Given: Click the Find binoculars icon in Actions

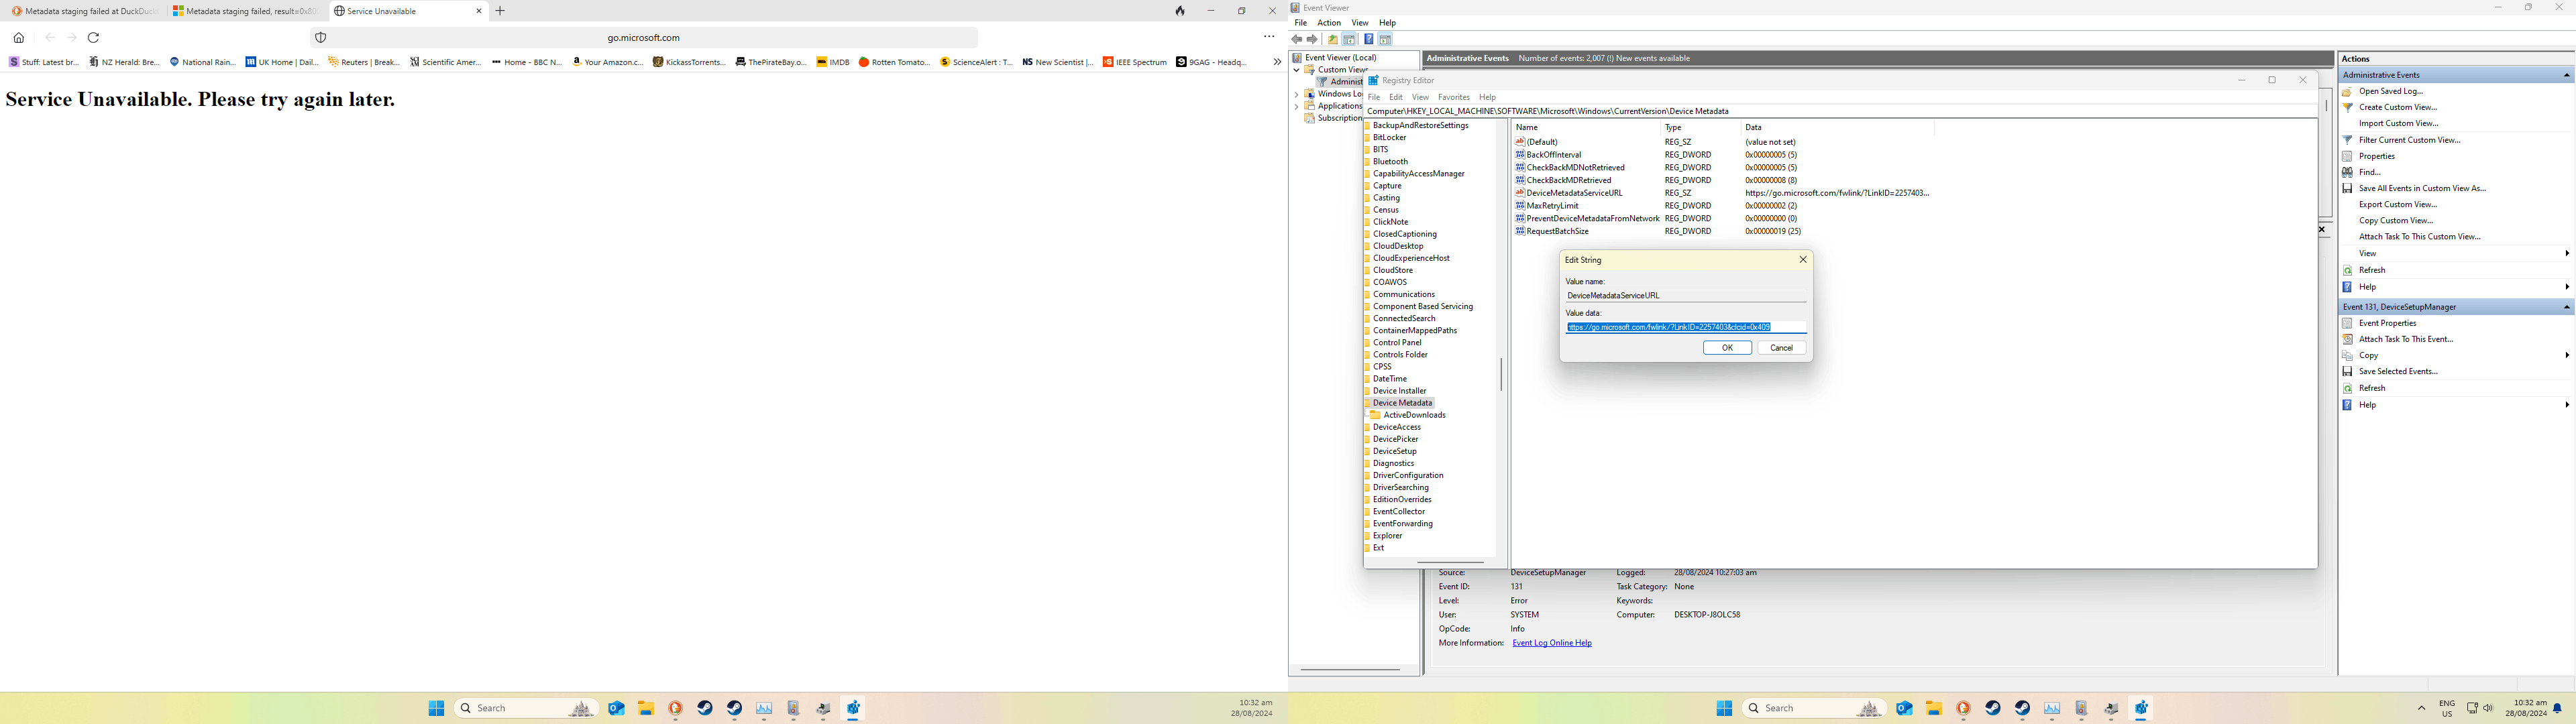Looking at the screenshot, I should [x=2347, y=172].
